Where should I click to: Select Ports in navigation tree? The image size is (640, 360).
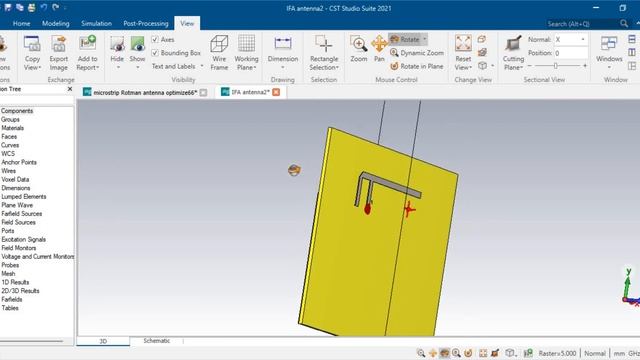[x=7, y=231]
